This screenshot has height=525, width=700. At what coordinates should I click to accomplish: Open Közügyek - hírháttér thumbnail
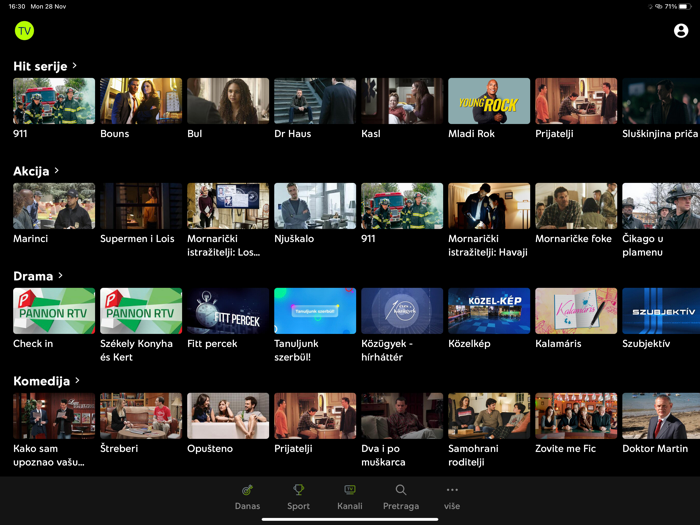(402, 311)
